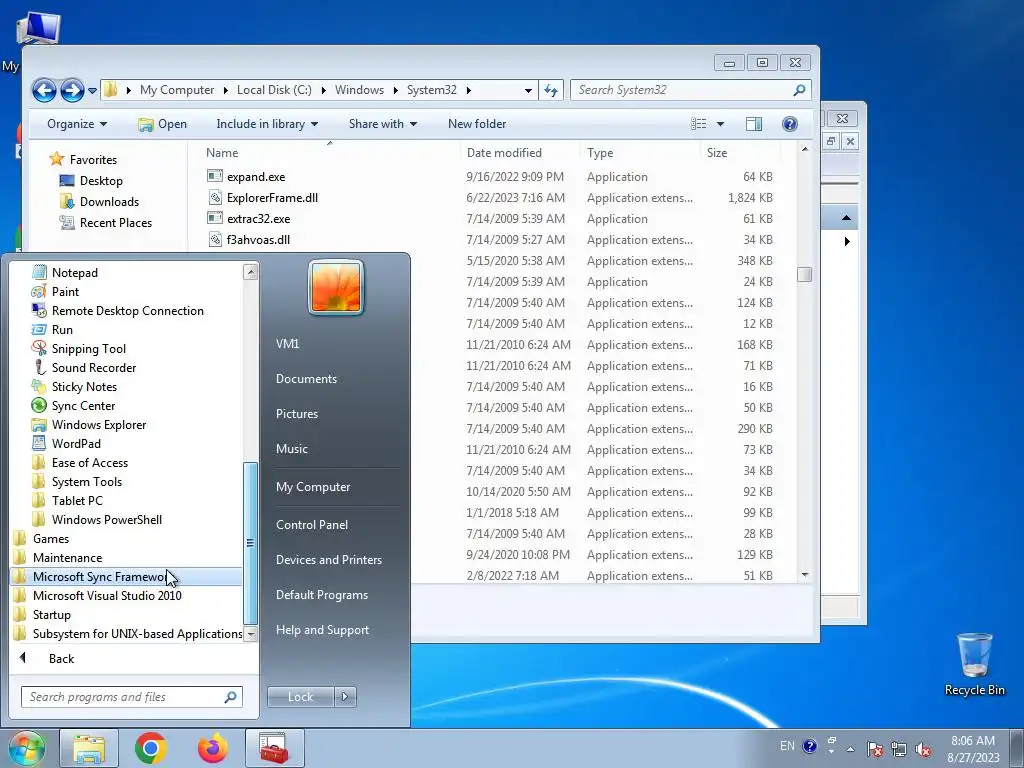Expand Microsoft Visual Studio 2010 folder

(x=107, y=595)
